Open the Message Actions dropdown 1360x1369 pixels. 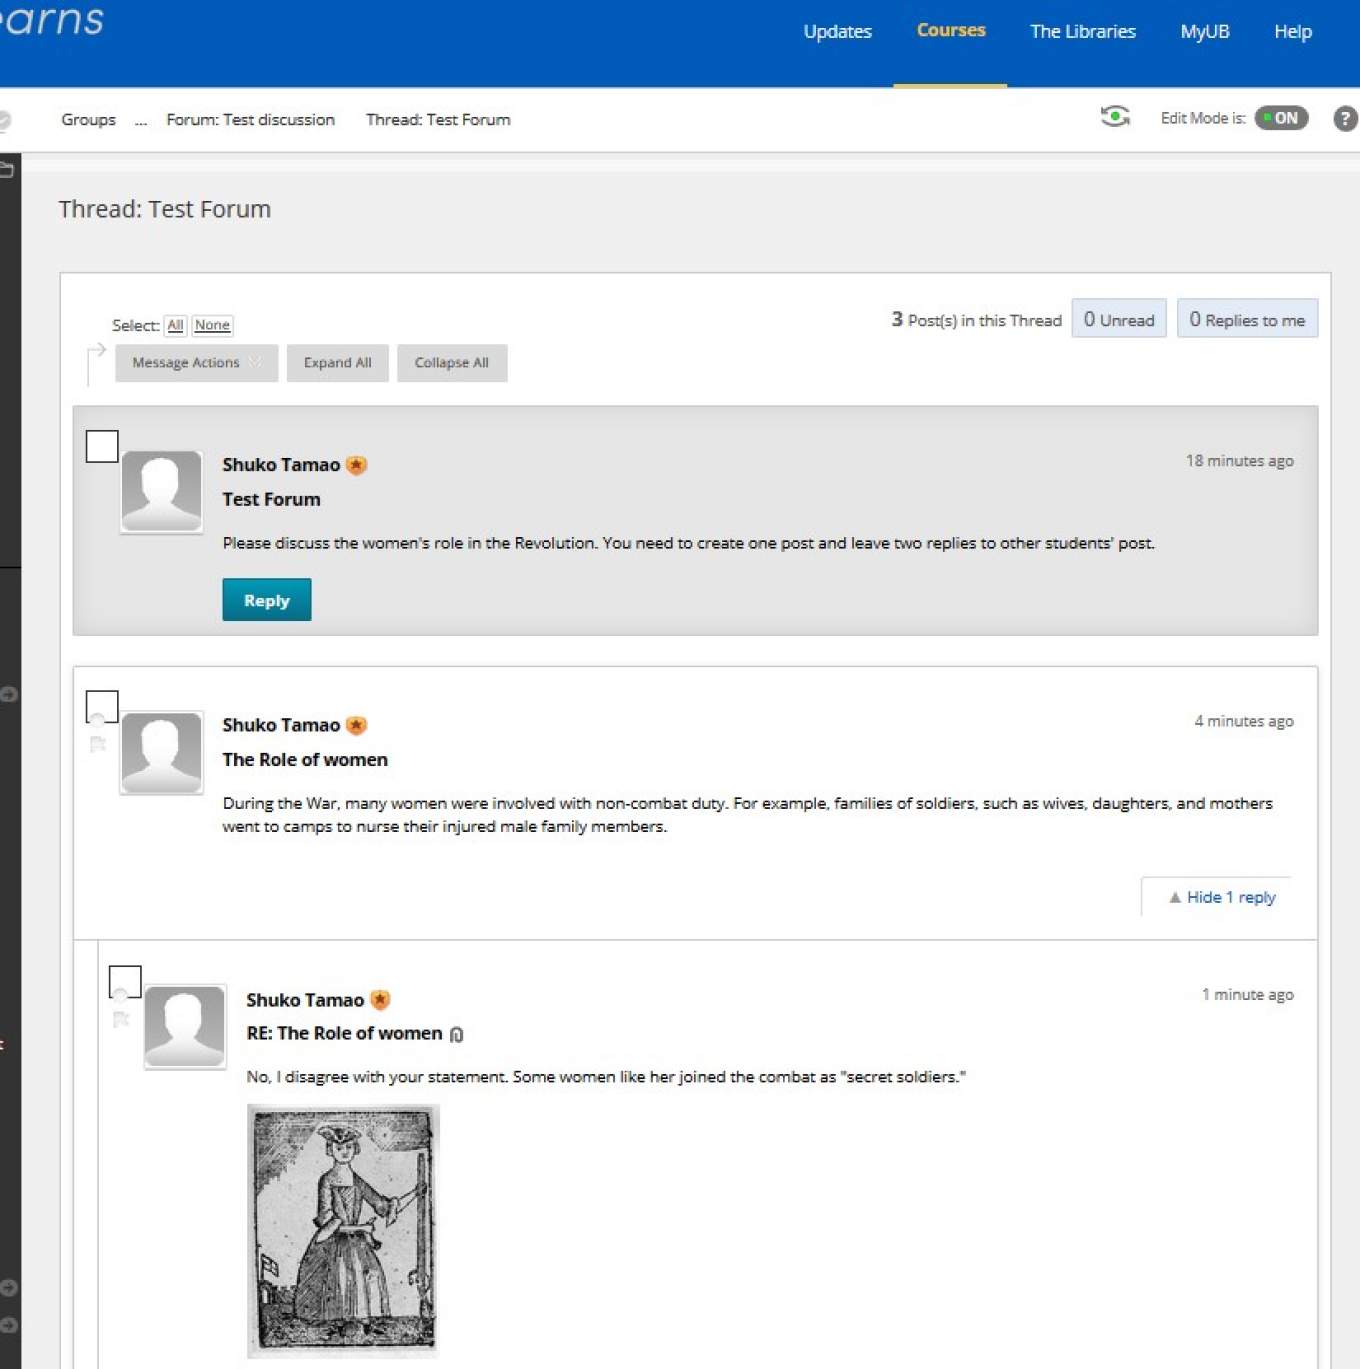pyautogui.click(x=196, y=363)
